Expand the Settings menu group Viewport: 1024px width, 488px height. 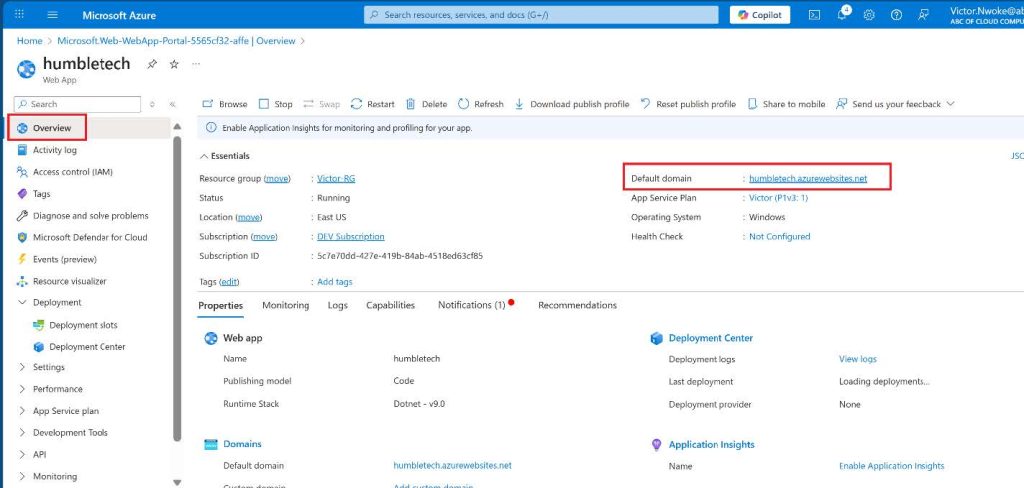pos(23,368)
